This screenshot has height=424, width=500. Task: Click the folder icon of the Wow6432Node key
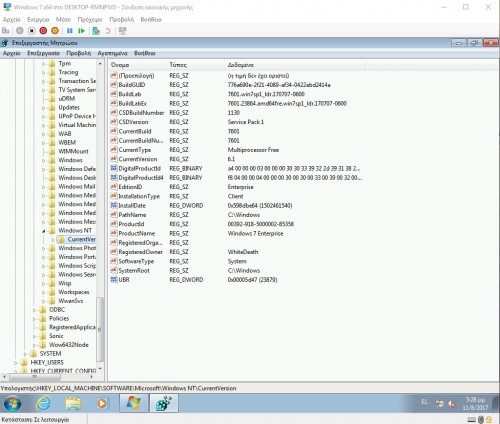tap(43, 345)
